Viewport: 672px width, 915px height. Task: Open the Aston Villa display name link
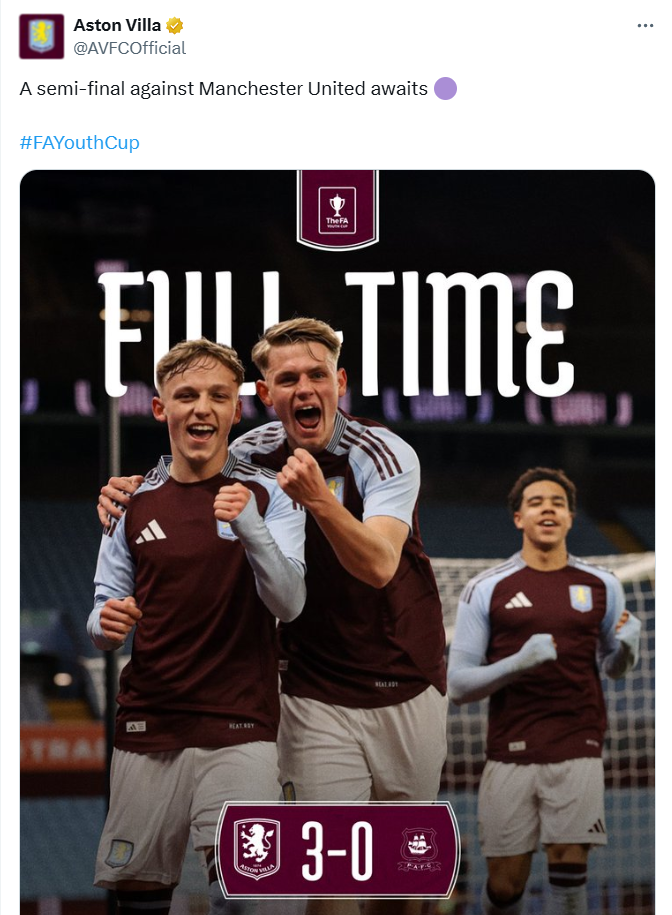tap(117, 26)
